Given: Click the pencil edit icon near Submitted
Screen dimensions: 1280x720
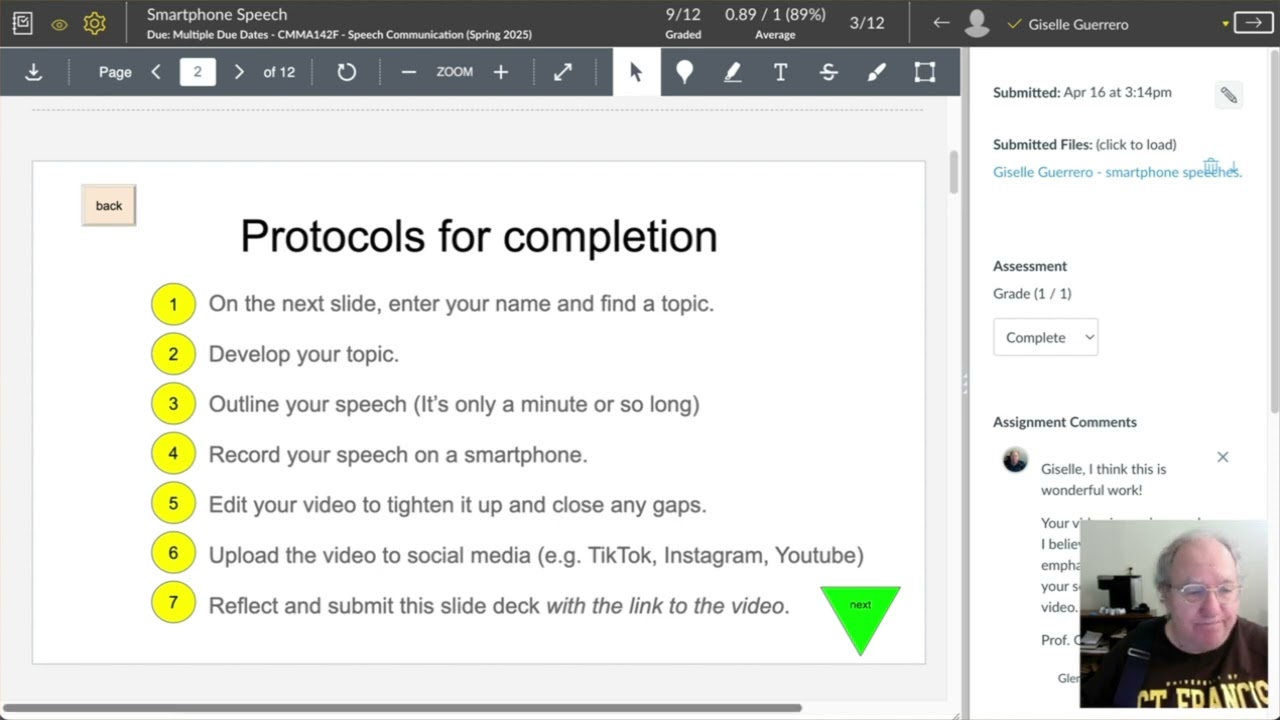Looking at the screenshot, I should pos(1229,95).
